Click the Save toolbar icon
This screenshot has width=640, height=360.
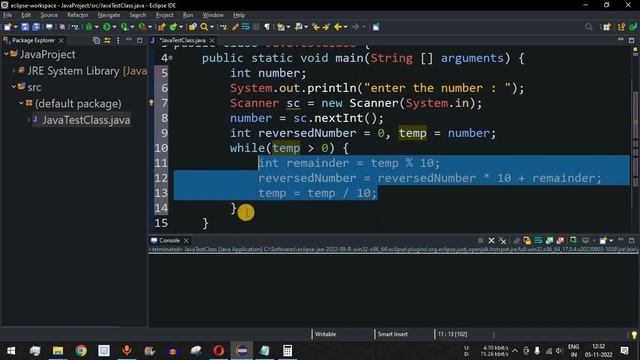point(25,27)
